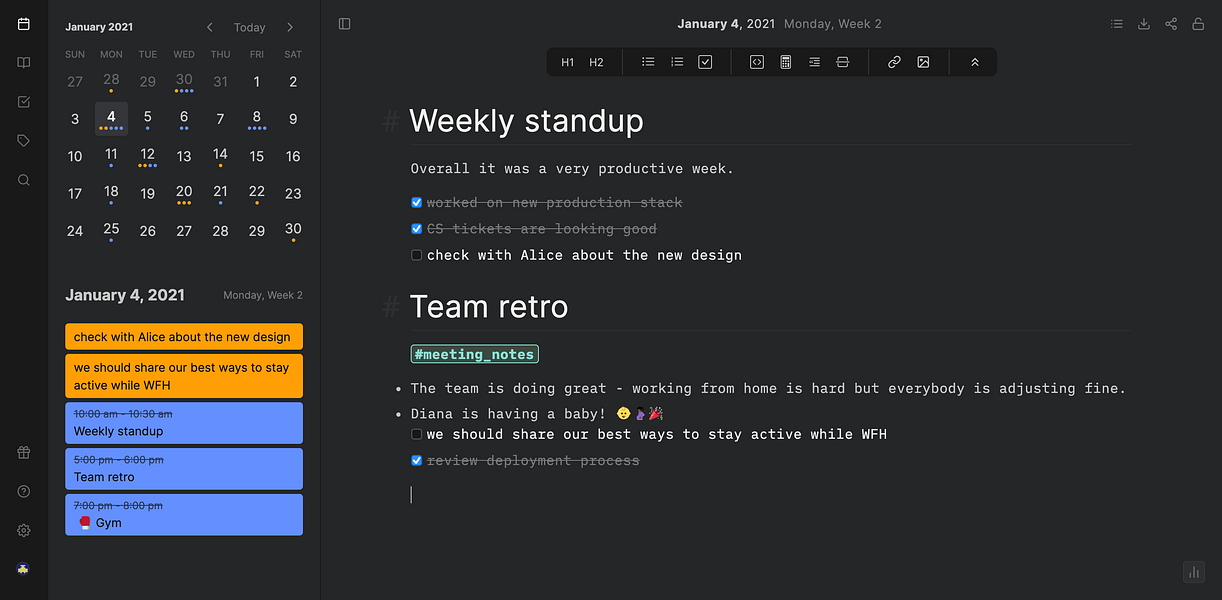Screen dimensions: 1222x600
Task: Click the Today button in the calendar
Action: (x=249, y=27)
